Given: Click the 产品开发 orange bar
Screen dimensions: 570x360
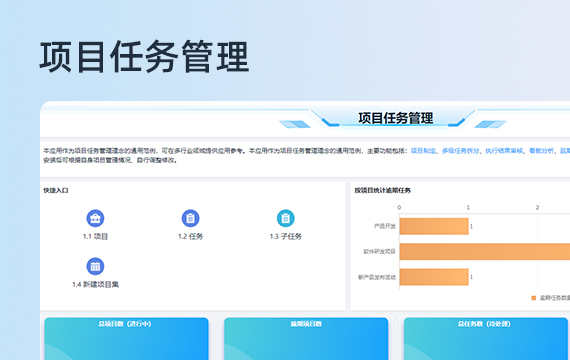Looking at the screenshot, I should (x=434, y=226).
